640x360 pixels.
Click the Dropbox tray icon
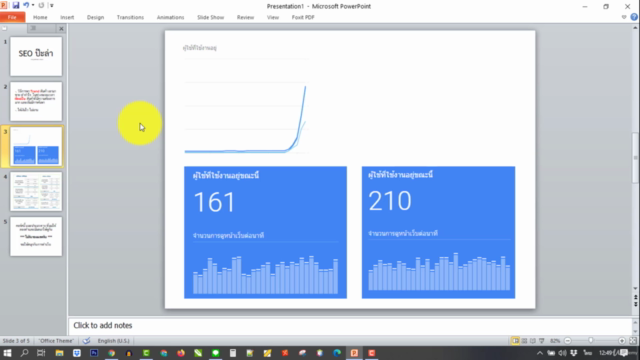[x=574, y=353]
